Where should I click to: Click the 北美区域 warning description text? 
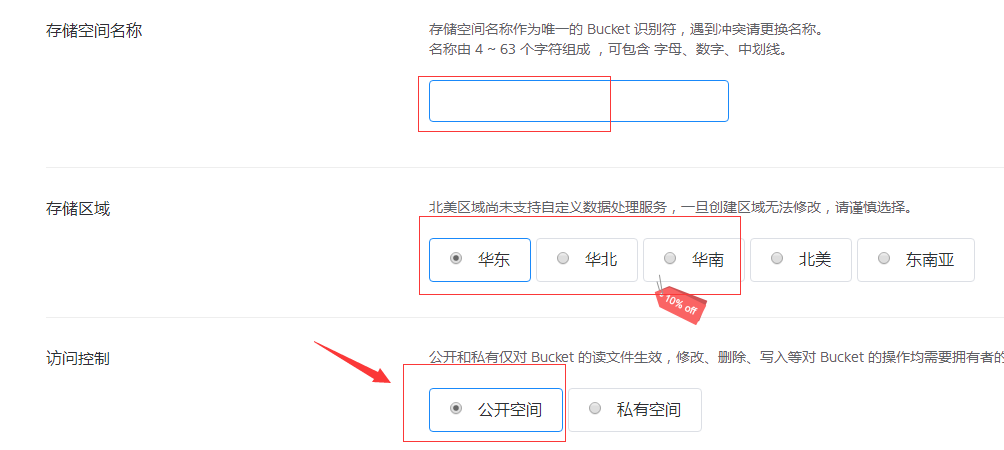coord(670,208)
